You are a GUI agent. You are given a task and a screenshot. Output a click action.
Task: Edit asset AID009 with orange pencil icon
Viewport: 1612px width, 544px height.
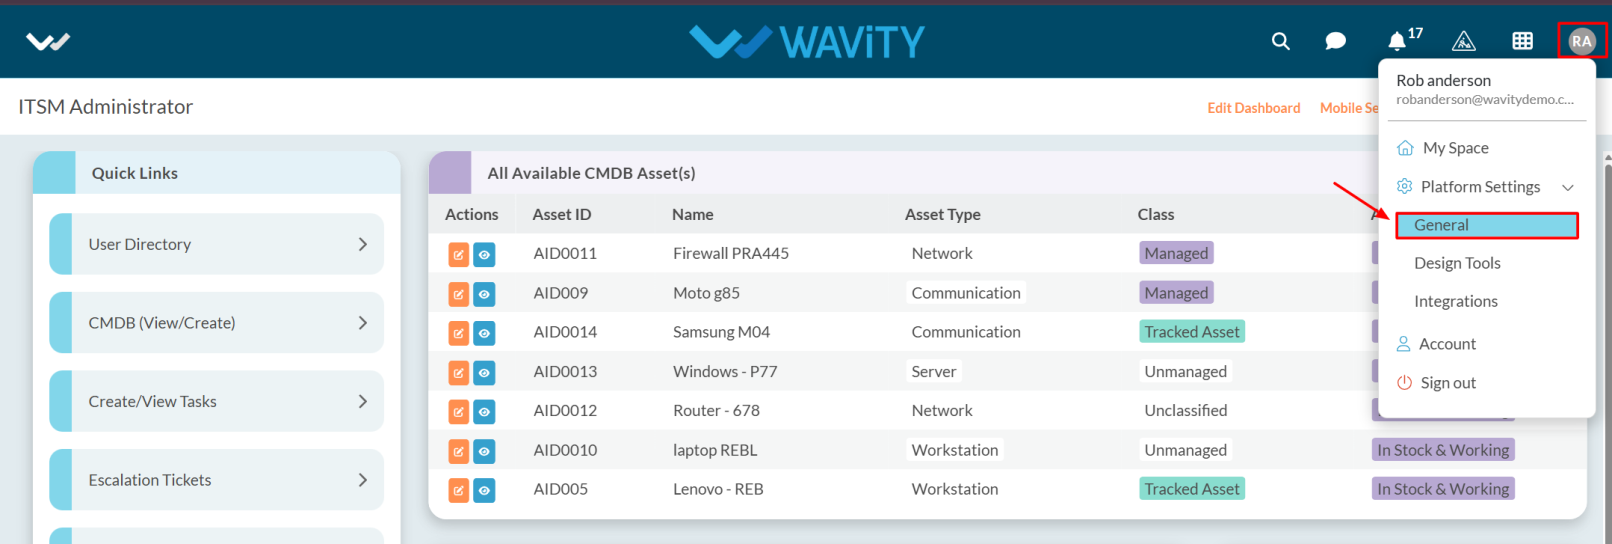point(458,294)
